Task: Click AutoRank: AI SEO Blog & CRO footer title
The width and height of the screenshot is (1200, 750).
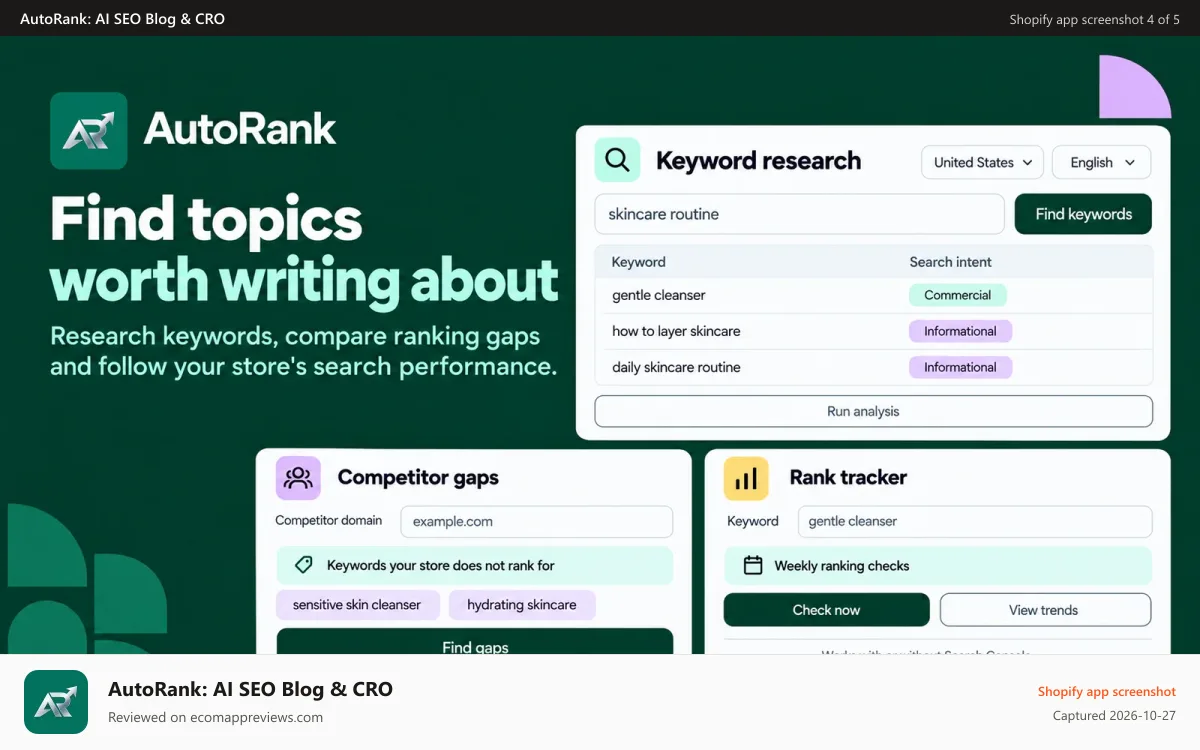Action: pos(250,689)
